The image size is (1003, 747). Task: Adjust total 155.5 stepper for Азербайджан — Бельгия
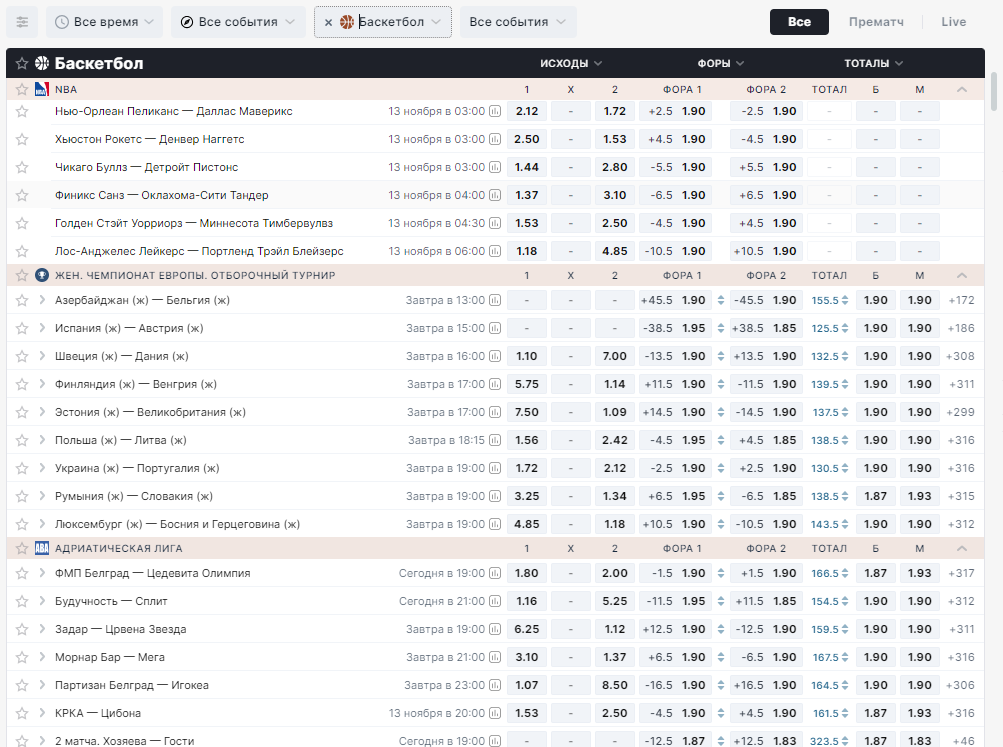click(x=846, y=300)
